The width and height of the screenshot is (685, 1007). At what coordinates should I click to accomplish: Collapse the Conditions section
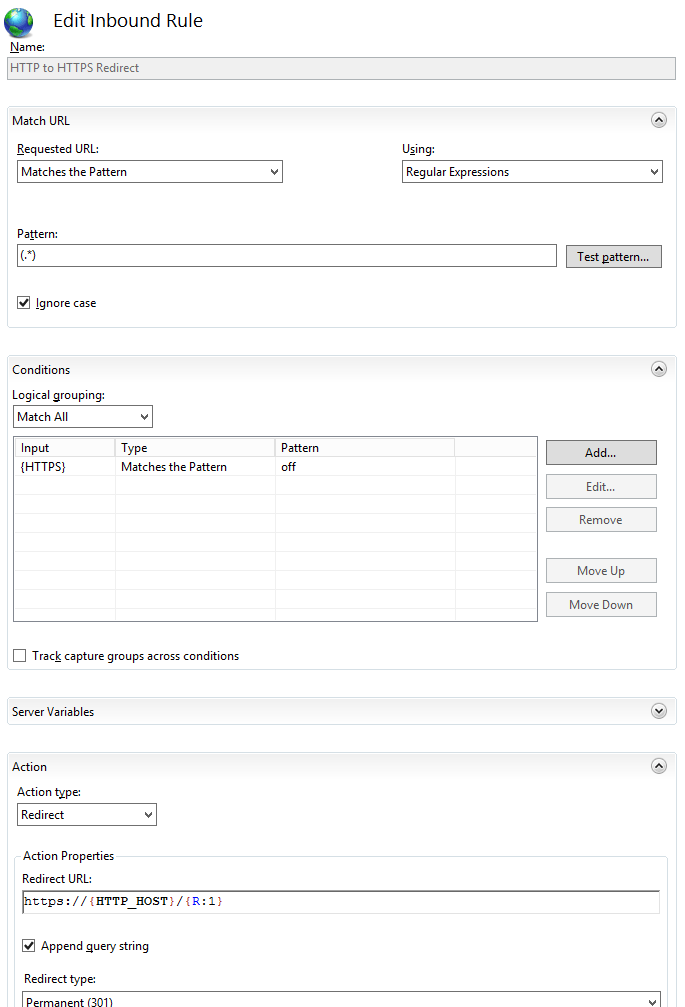click(658, 369)
